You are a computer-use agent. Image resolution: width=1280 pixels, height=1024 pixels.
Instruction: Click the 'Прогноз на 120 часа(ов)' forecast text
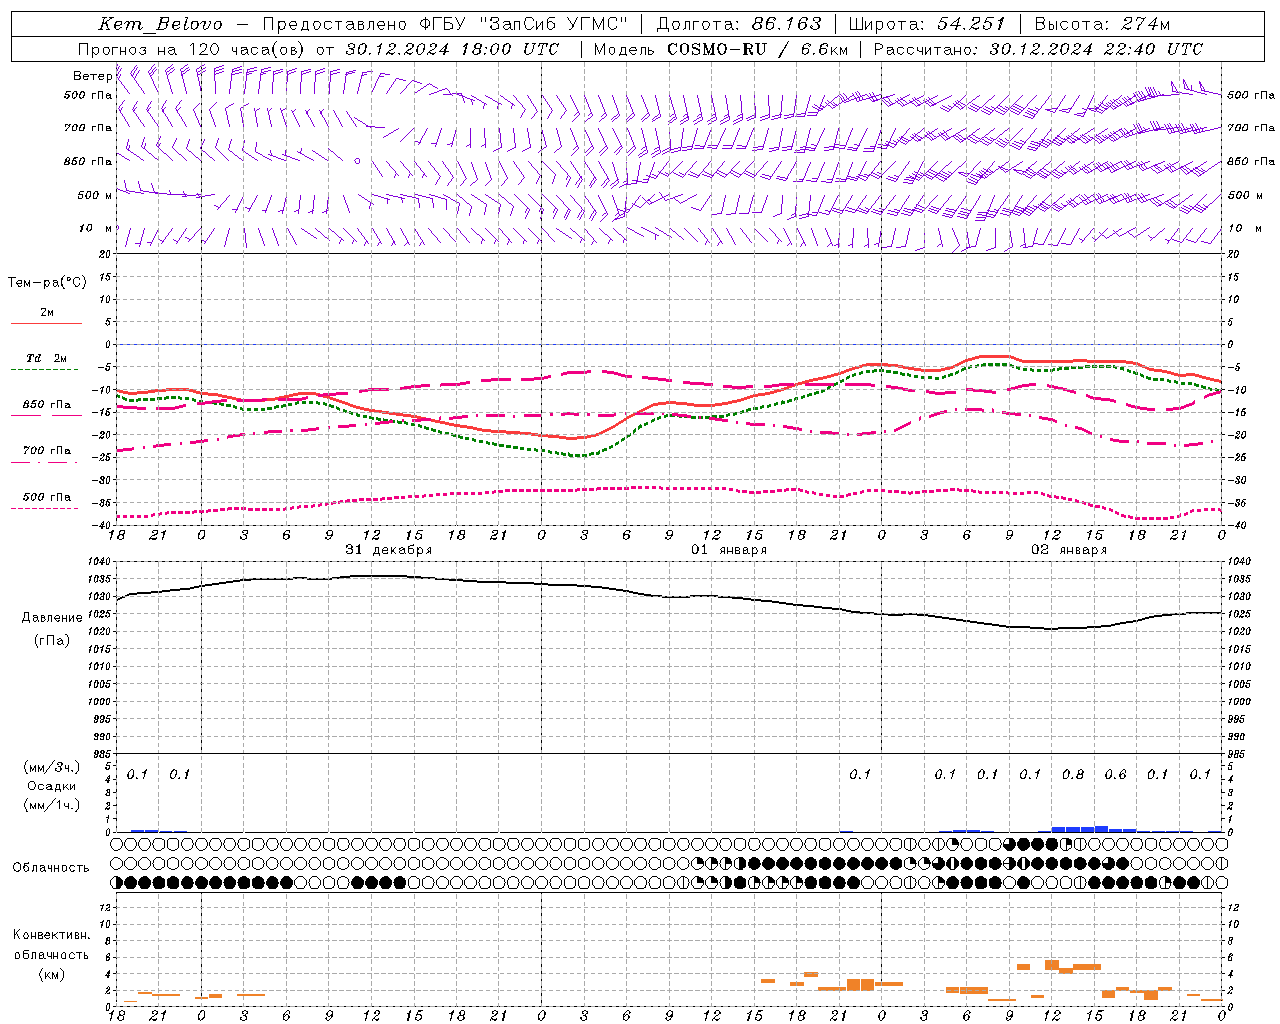click(192, 49)
